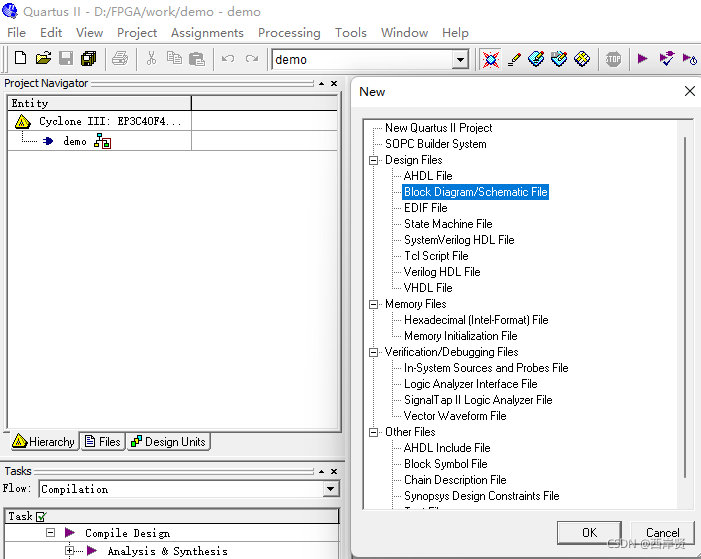Open the project name dropdown showing demo
The image size is (701, 559).
[x=460, y=59]
